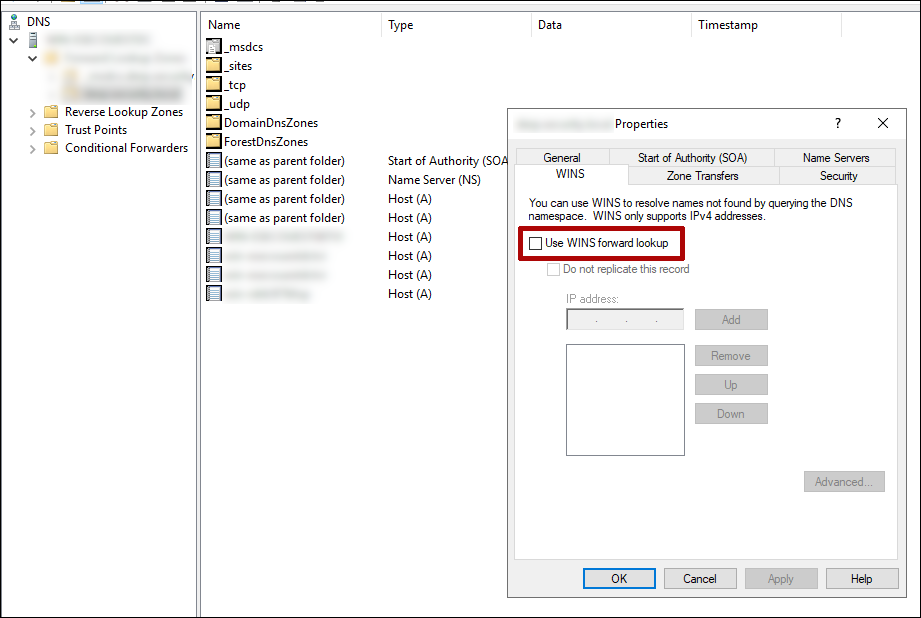Click the IP address input field
The height and width of the screenshot is (618, 921).
(624, 319)
